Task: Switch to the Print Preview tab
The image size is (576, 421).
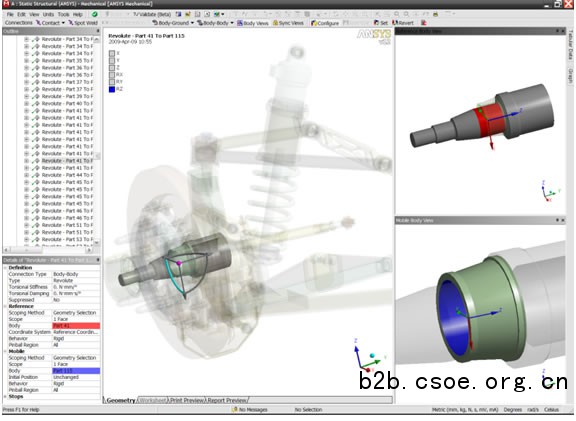Action: click(187, 400)
